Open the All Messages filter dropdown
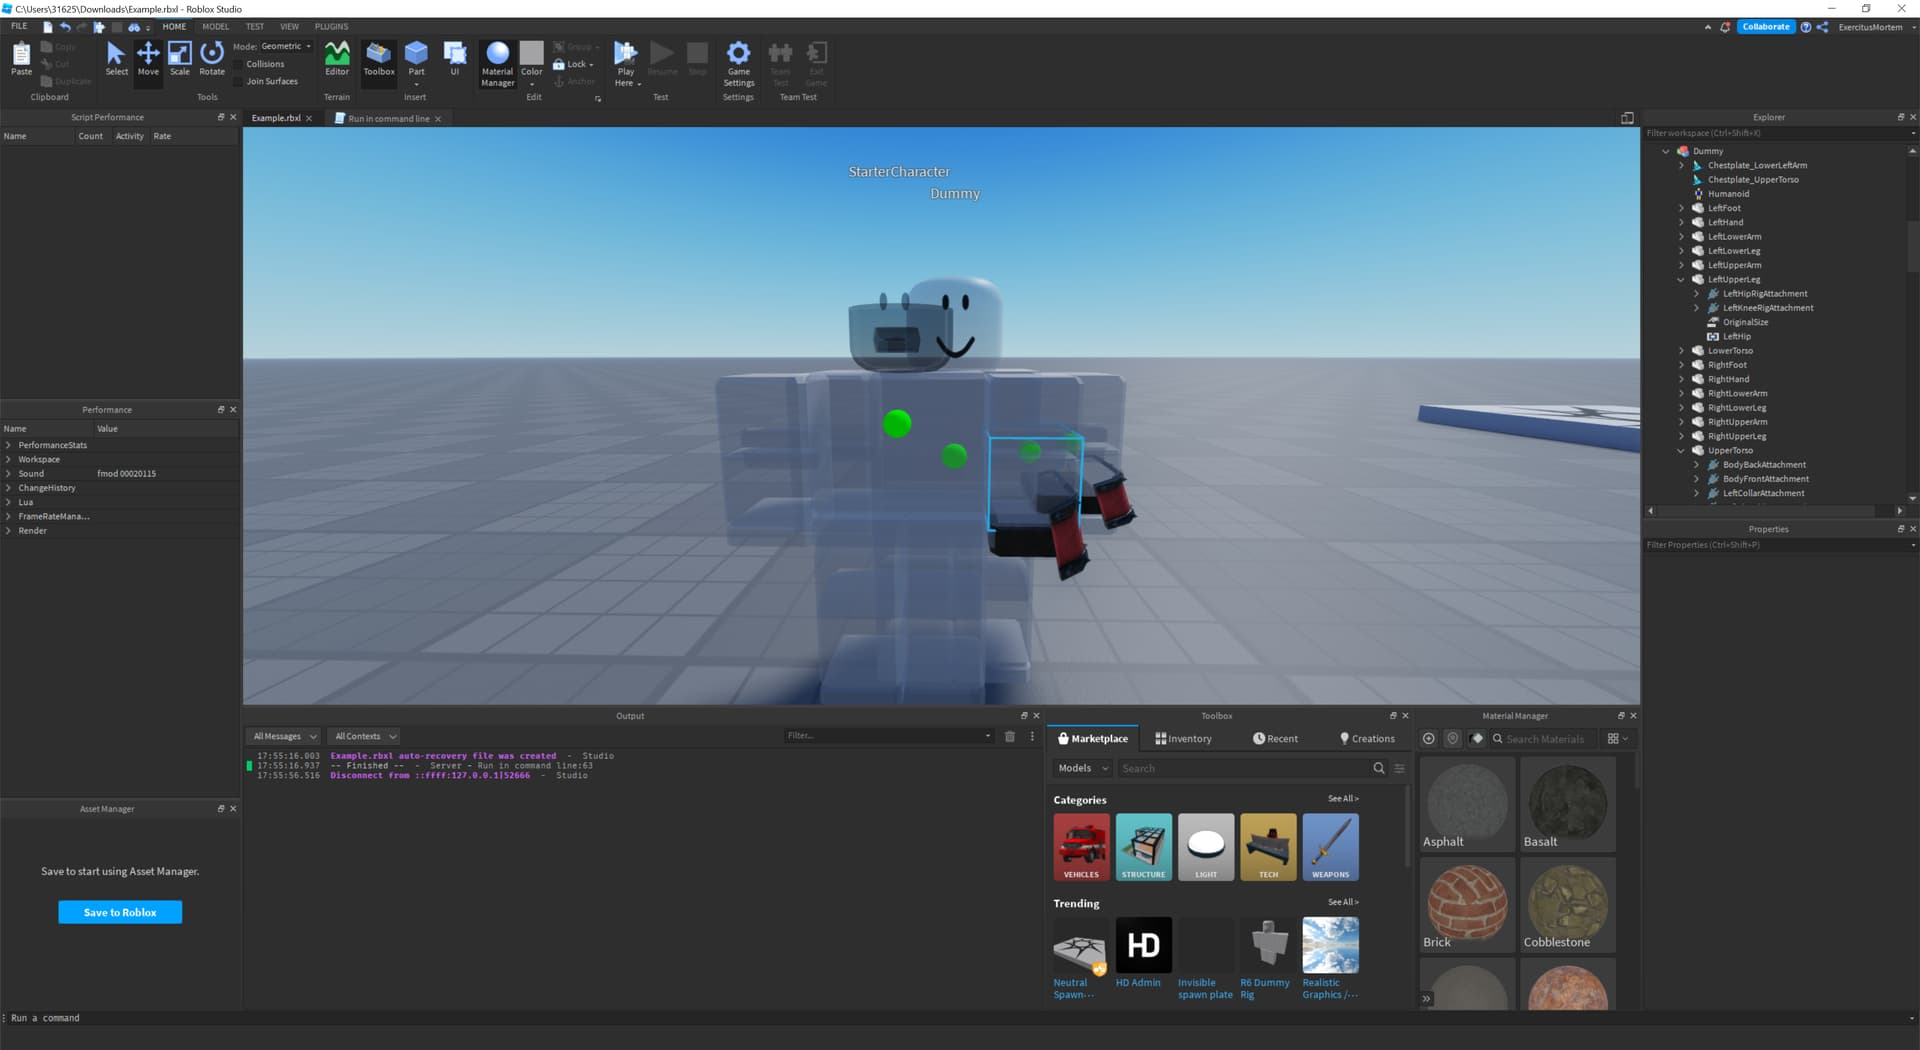 [283, 736]
